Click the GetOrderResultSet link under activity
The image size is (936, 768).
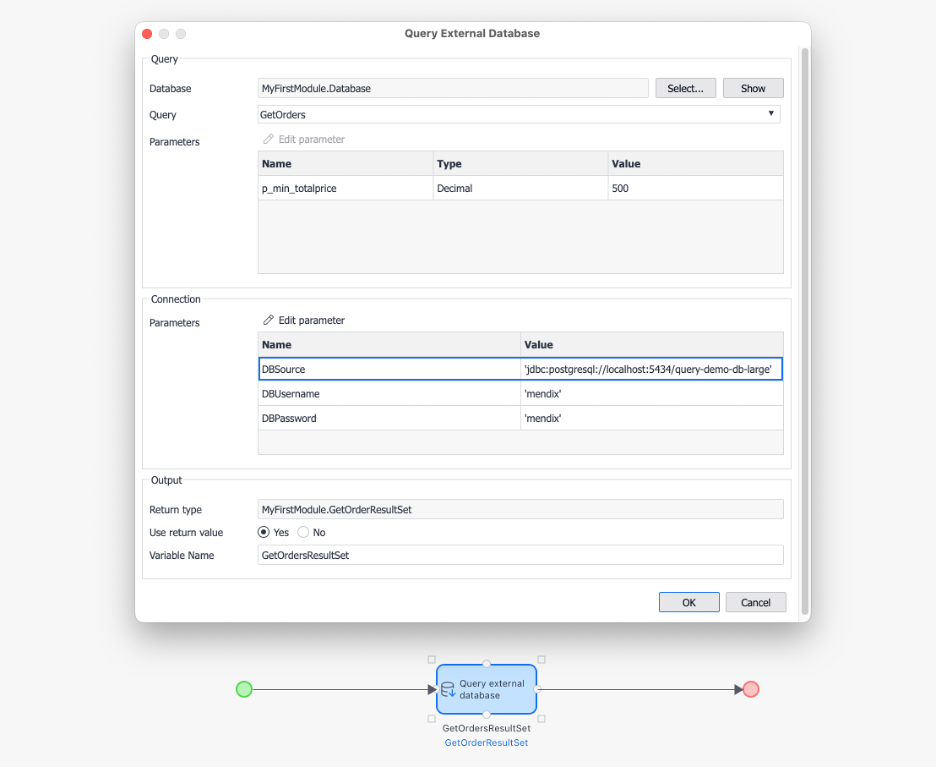[487, 743]
